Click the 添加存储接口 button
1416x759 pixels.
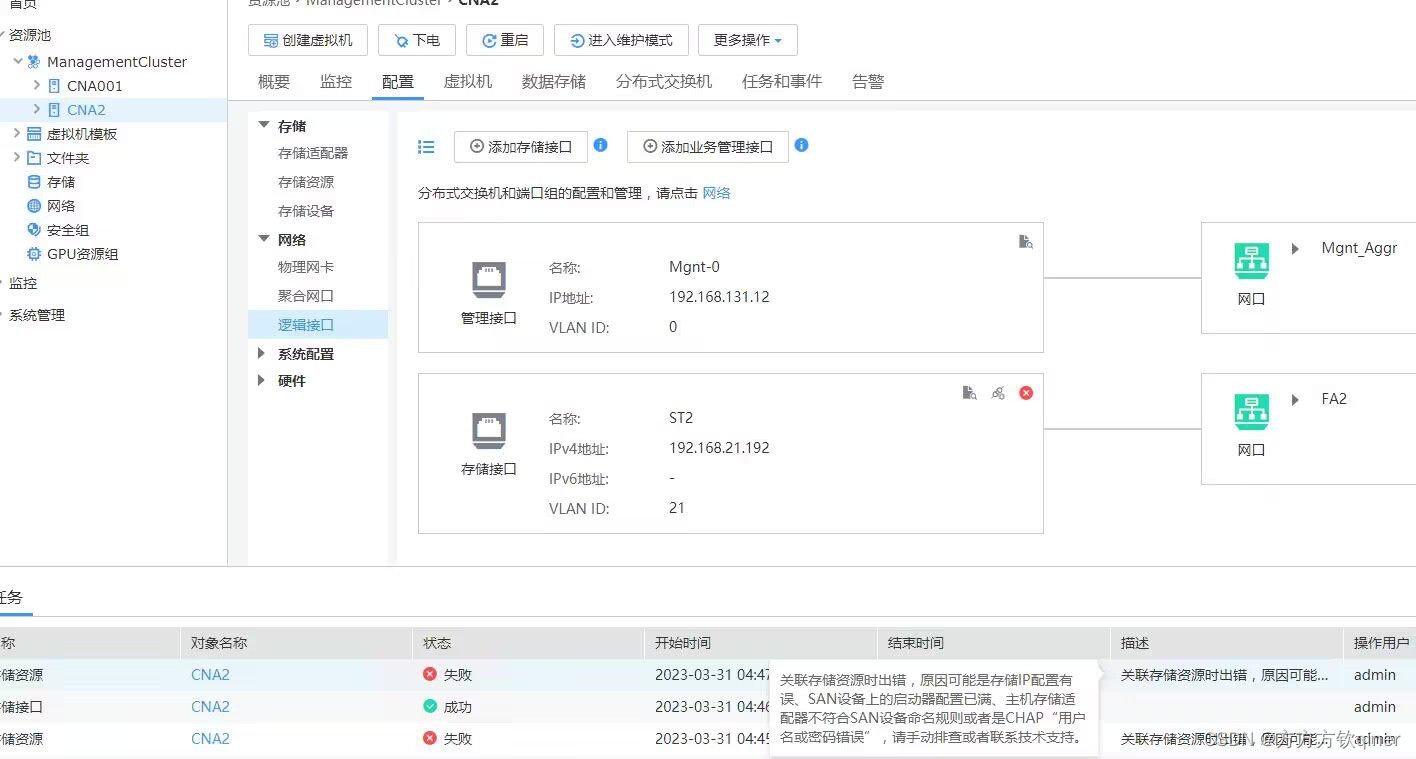521,147
